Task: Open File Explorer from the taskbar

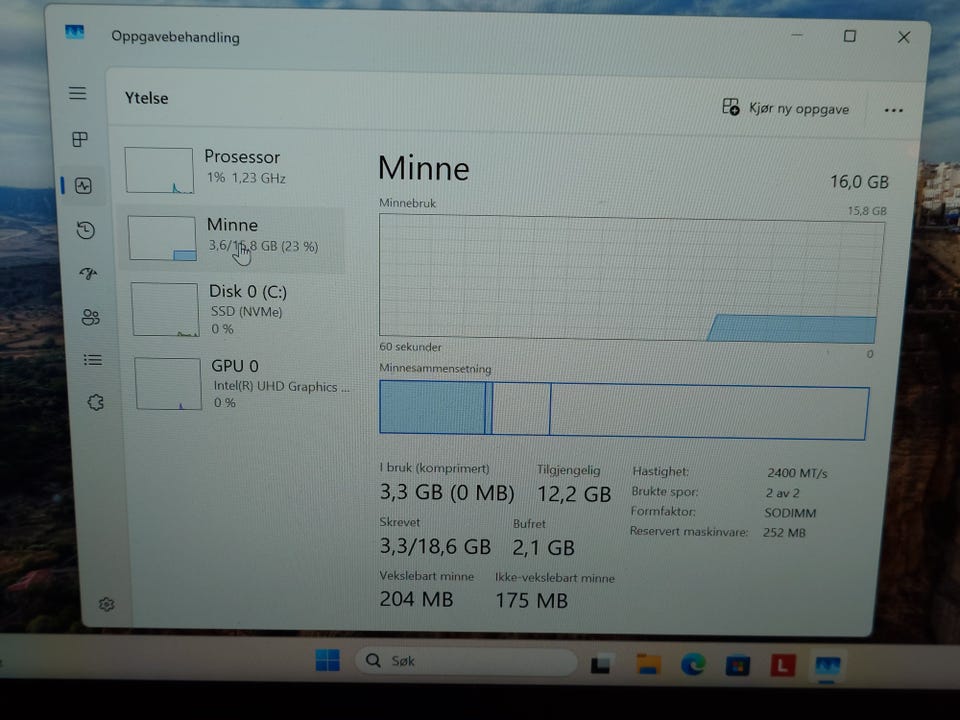Action: coord(648,664)
